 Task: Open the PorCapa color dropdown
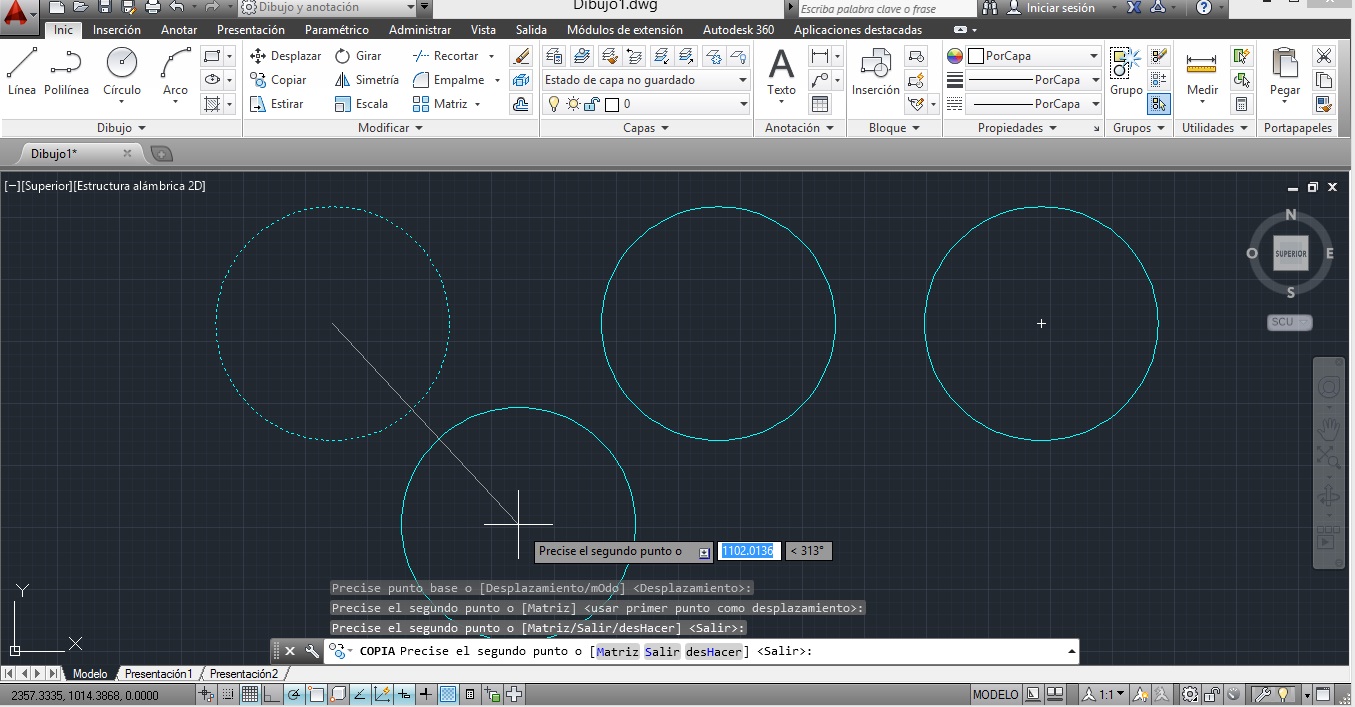1093,56
